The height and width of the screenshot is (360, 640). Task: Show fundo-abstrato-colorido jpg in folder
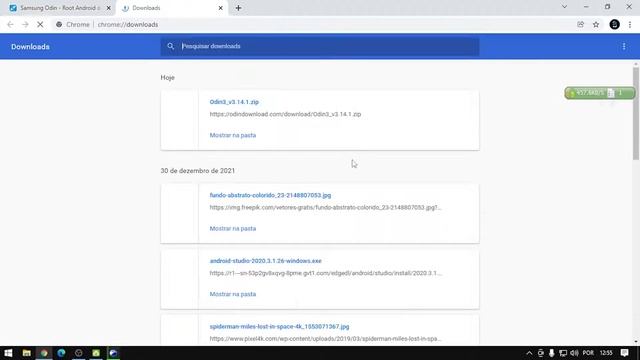tap(233, 229)
